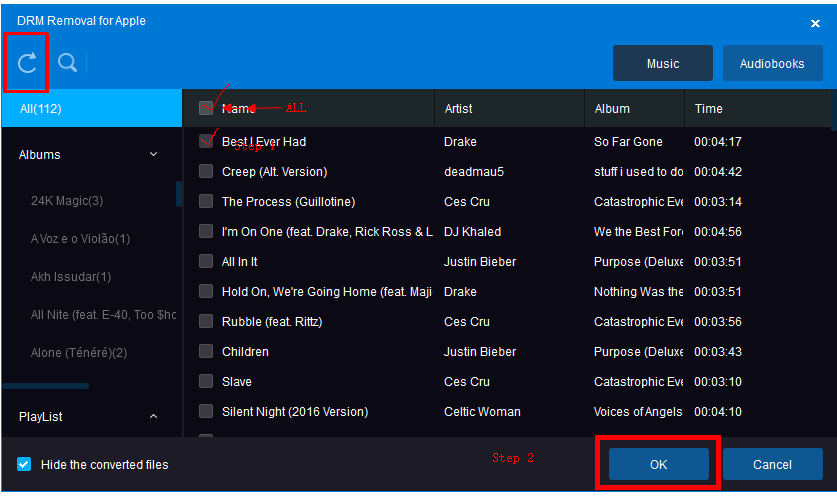
Task: Tick the select-all checkbox beside Name
Action: (x=206, y=108)
